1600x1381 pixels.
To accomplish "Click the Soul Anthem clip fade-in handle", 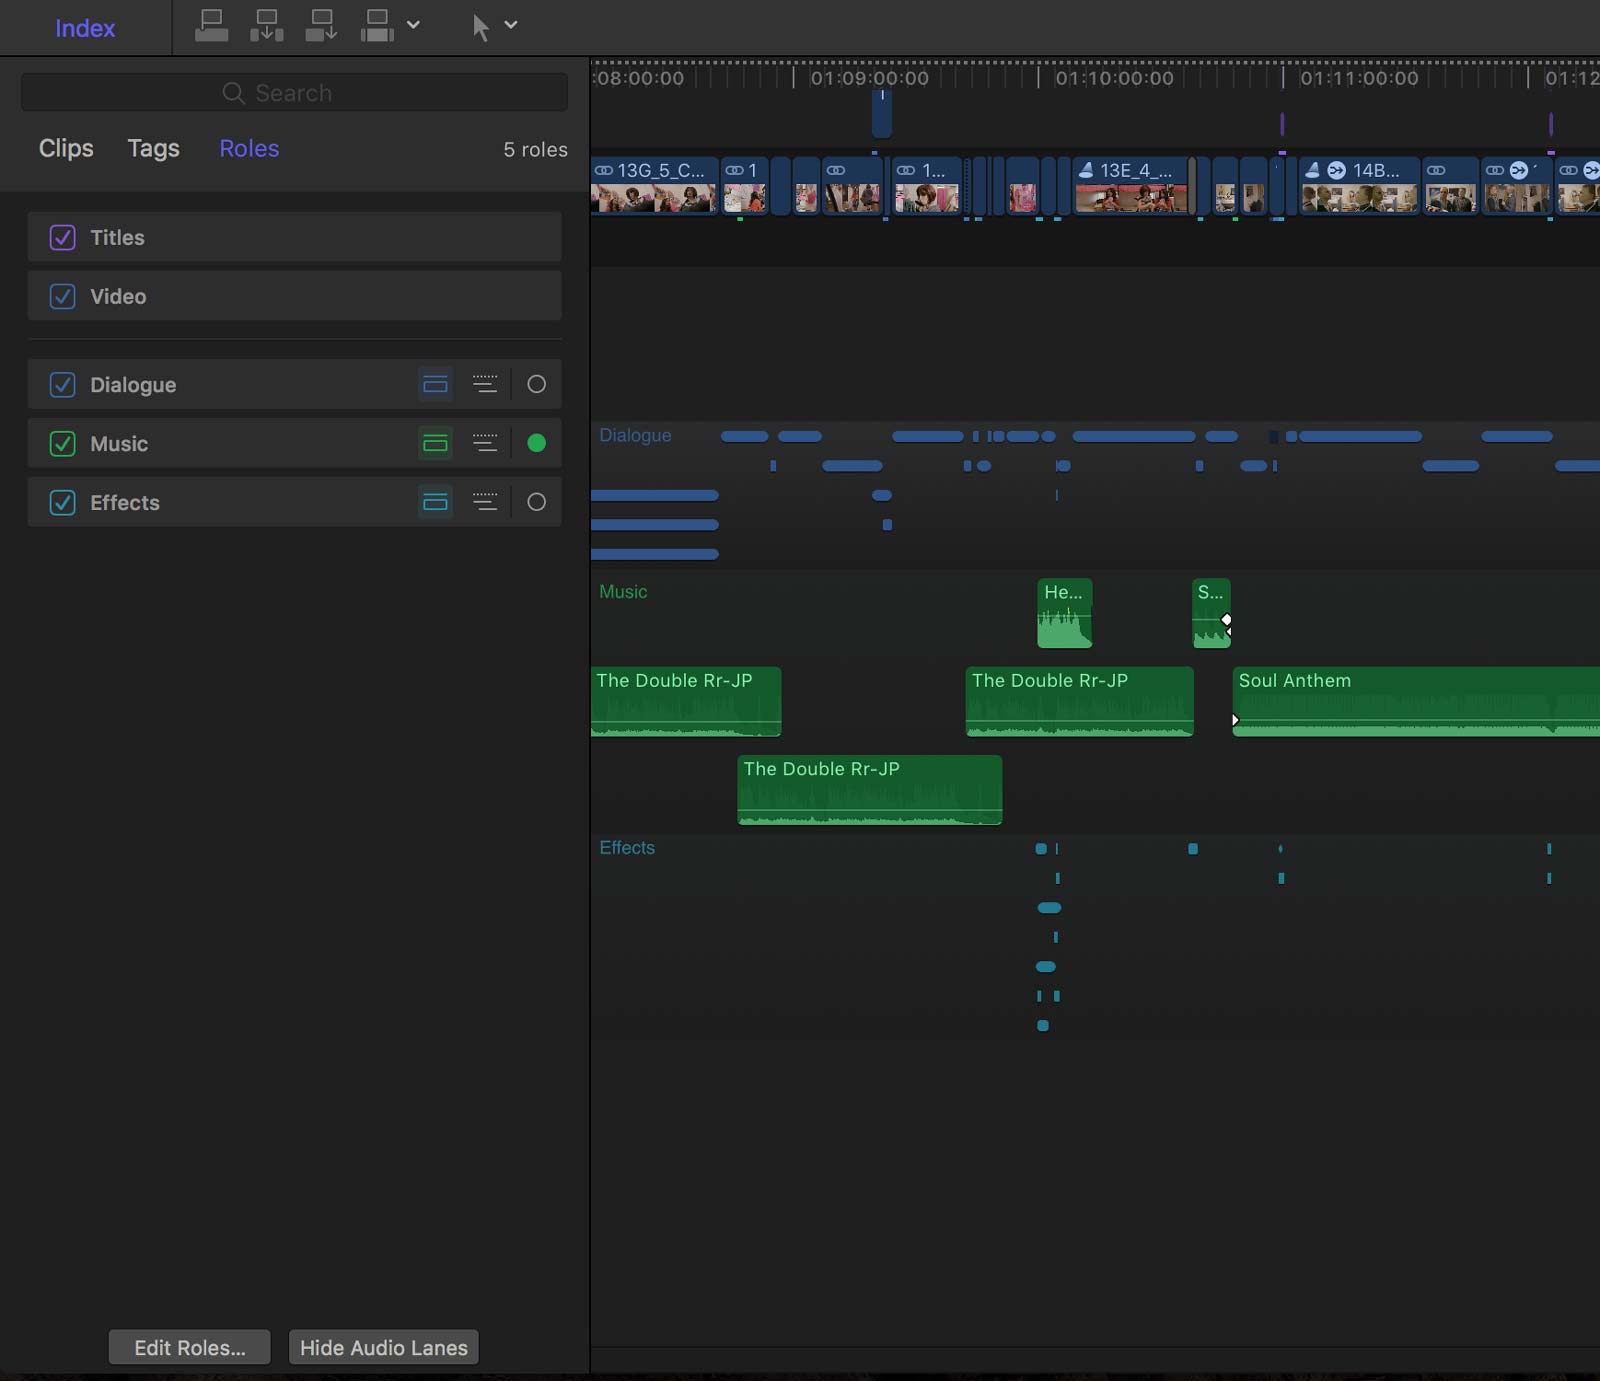I will 1236,720.
